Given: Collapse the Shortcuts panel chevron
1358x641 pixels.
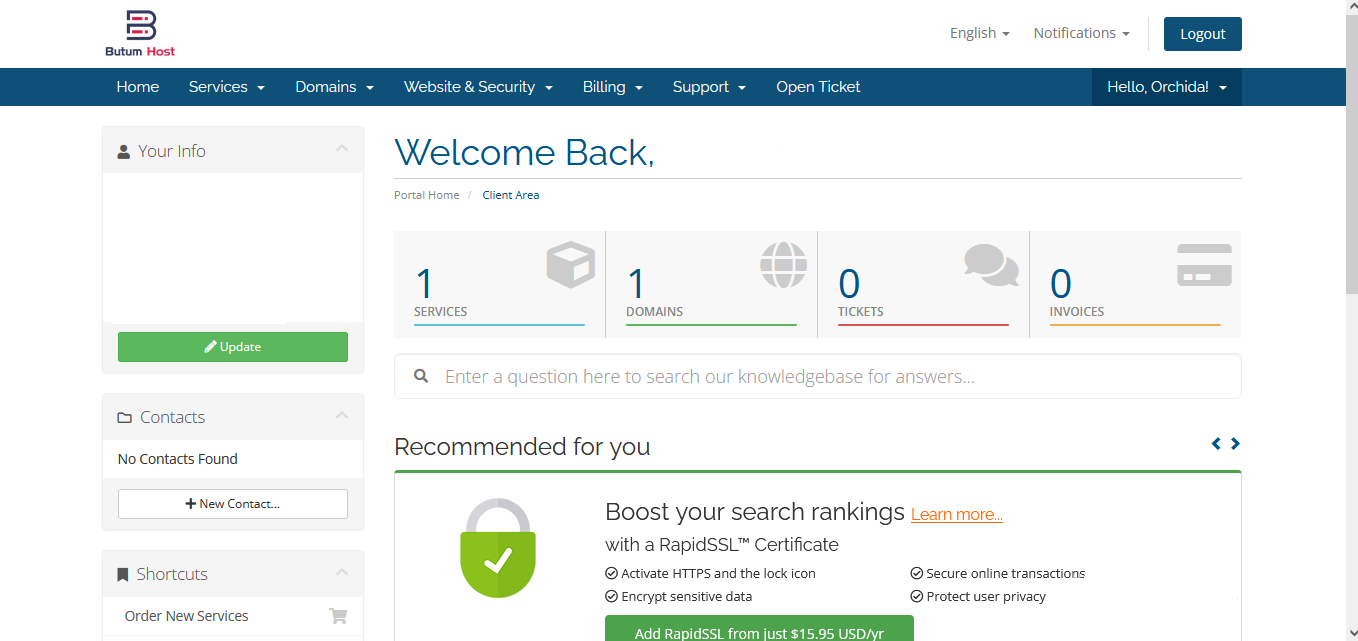Looking at the screenshot, I should pyautogui.click(x=342, y=572).
